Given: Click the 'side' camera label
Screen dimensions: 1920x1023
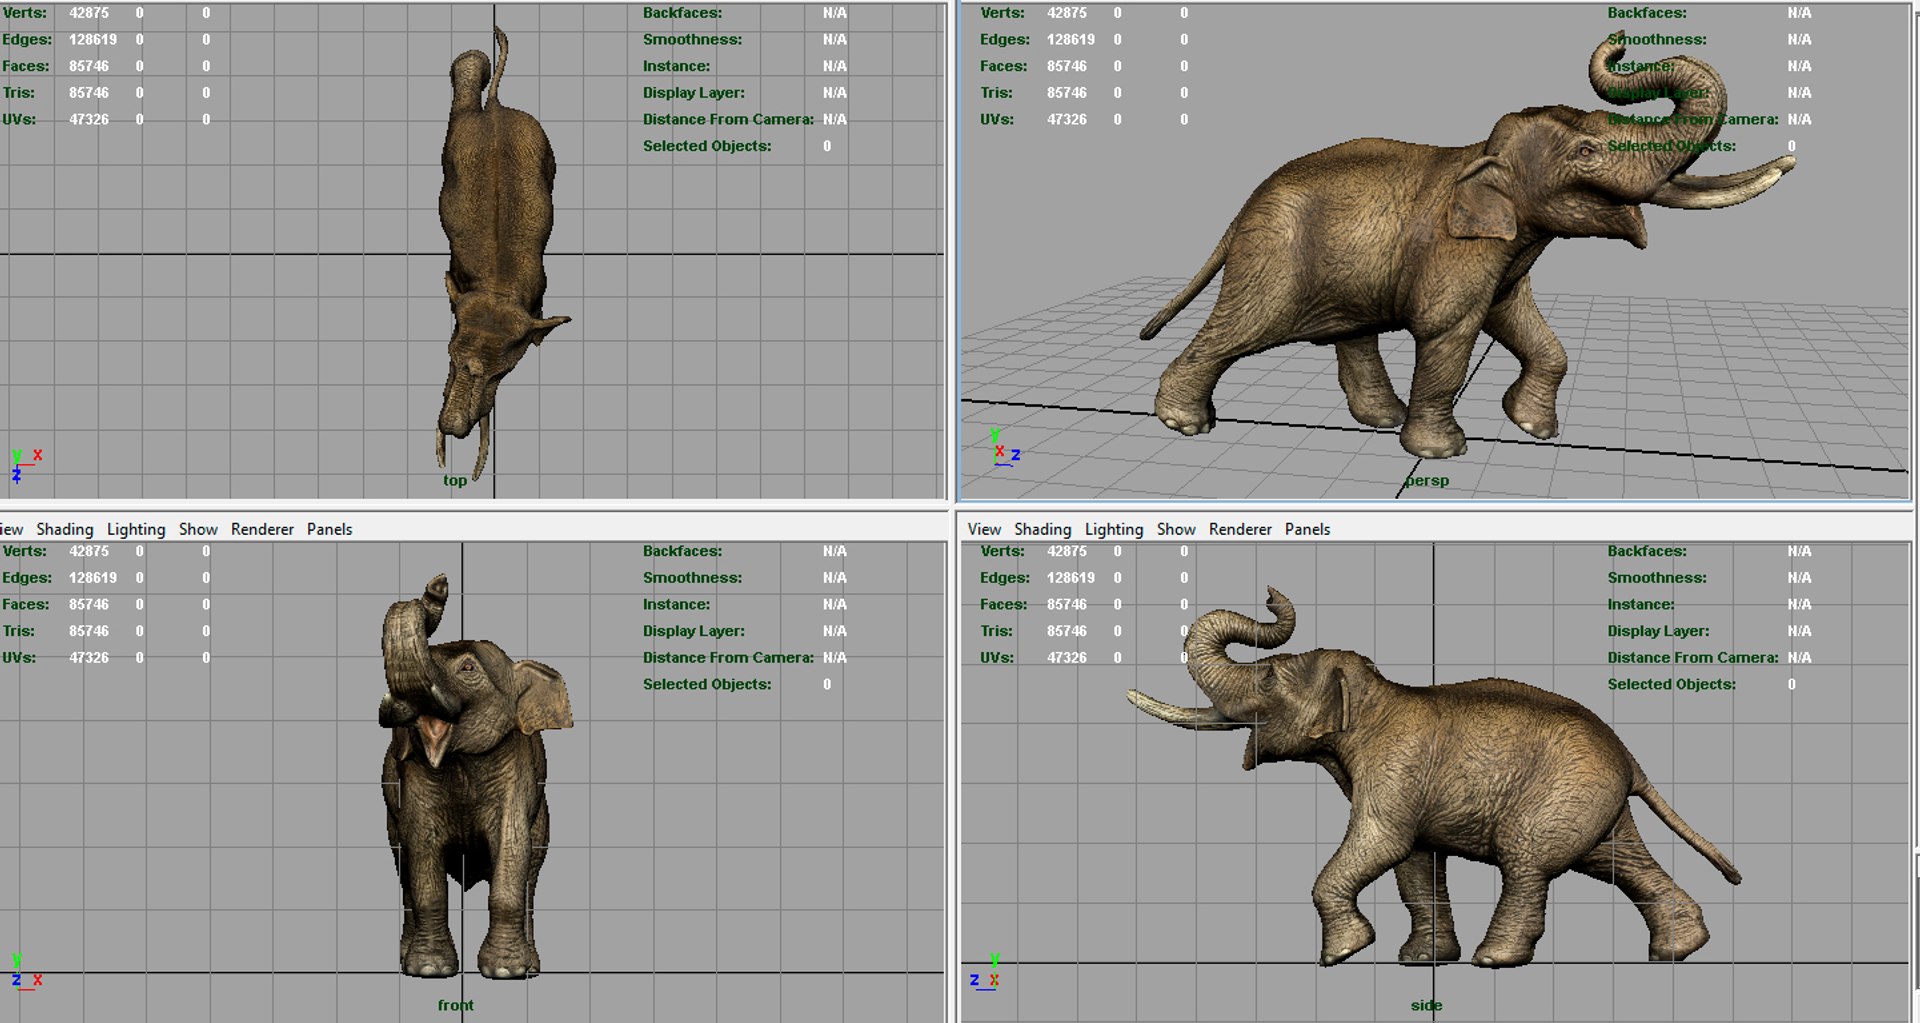Looking at the screenshot, I should tap(1426, 1005).
